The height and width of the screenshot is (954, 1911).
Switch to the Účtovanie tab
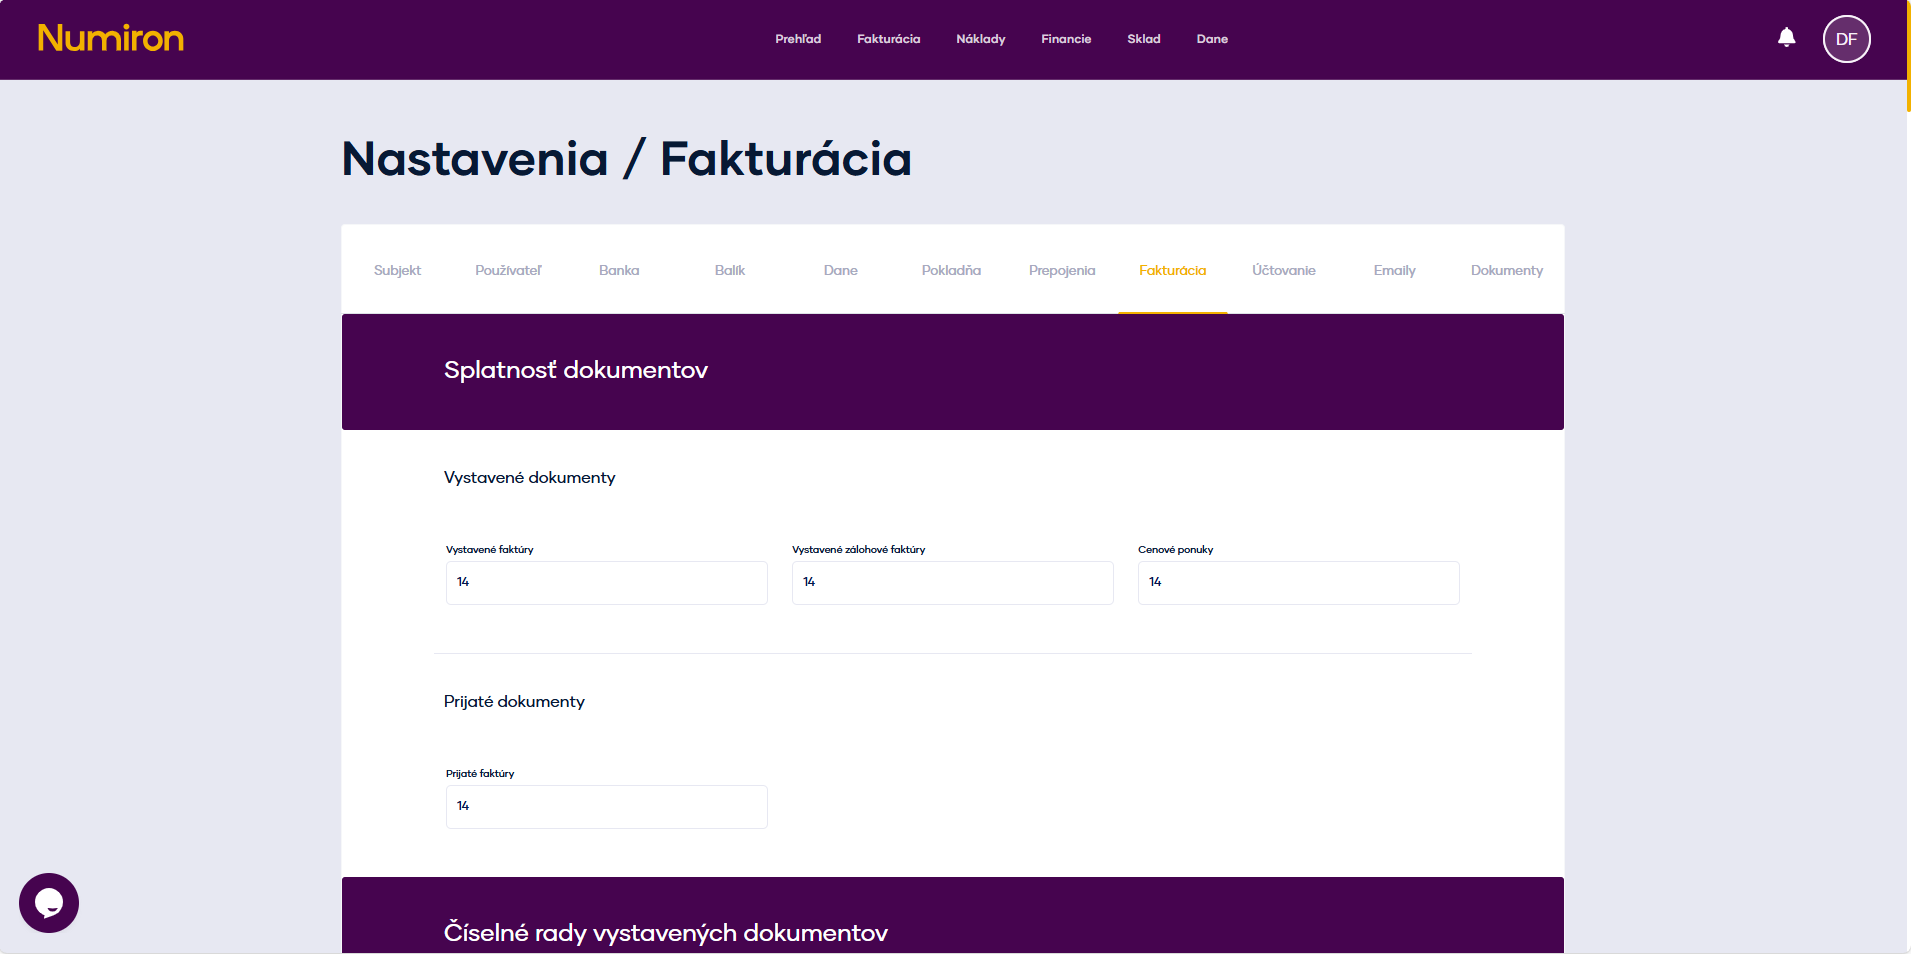(x=1283, y=270)
